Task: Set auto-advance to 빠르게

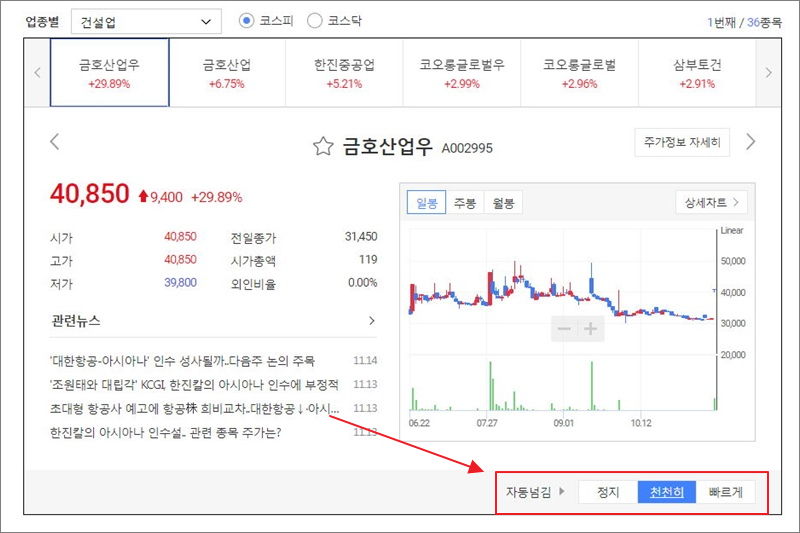Action: click(726, 492)
